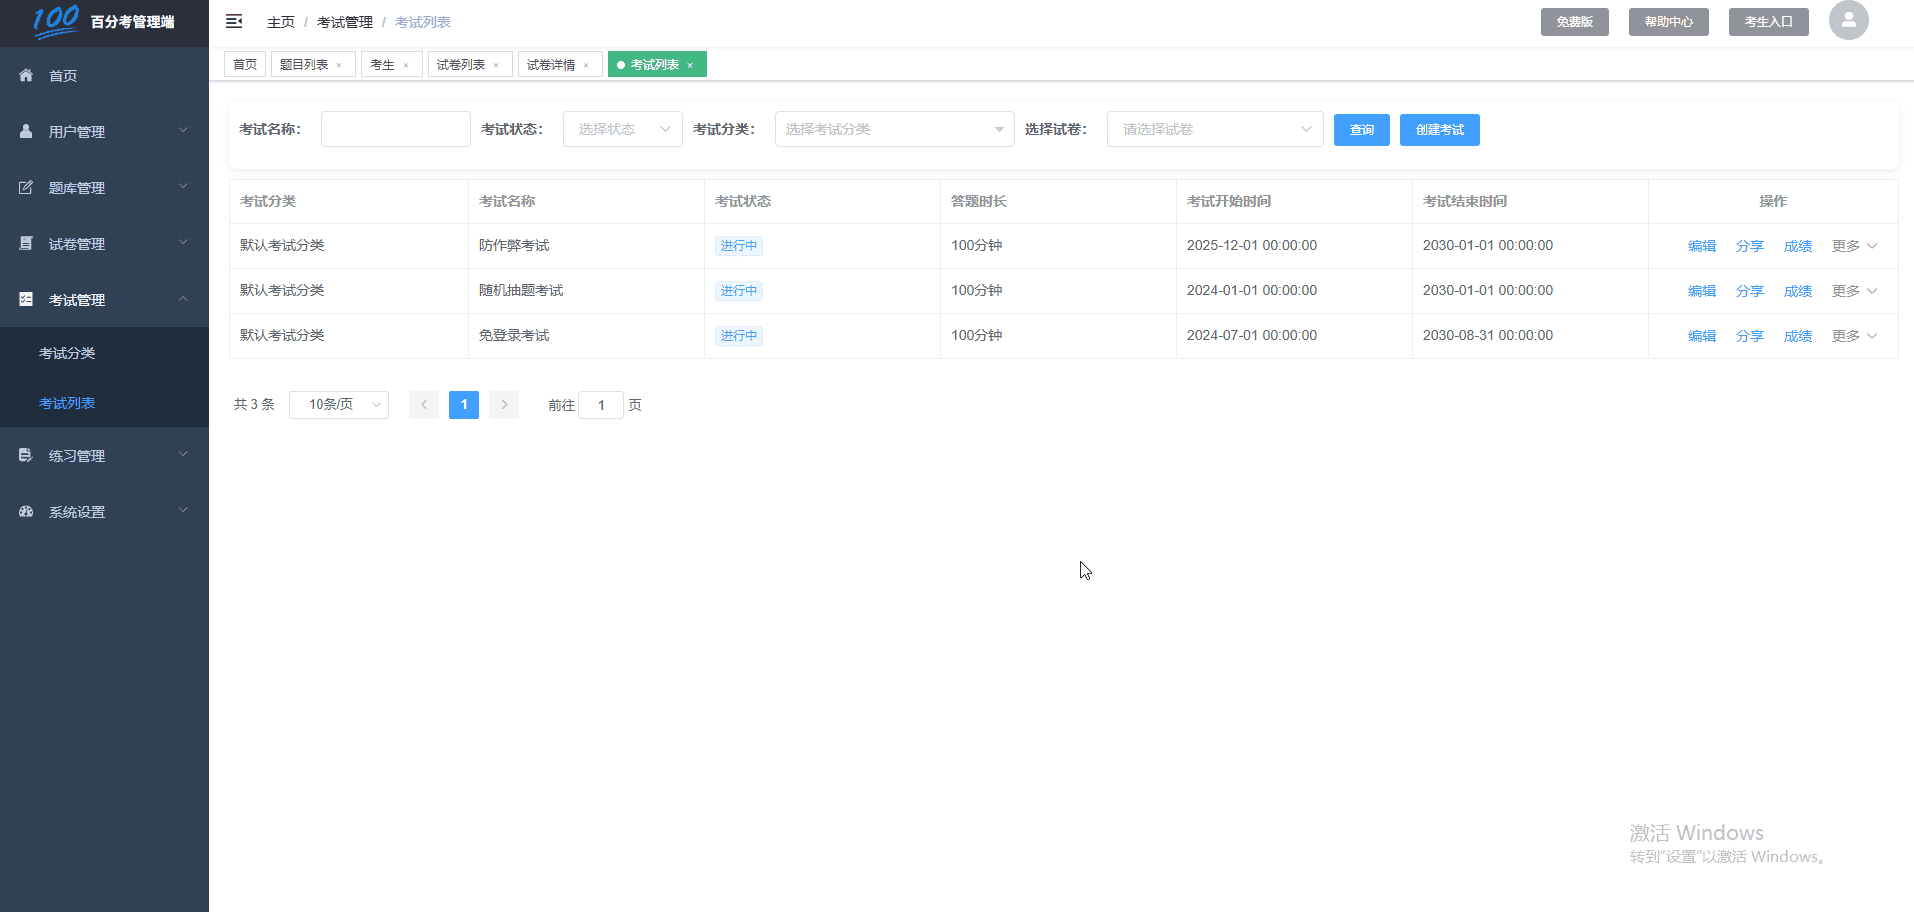
Task: Select 考试分类 in the sidebar submenu
Action: coord(67,353)
